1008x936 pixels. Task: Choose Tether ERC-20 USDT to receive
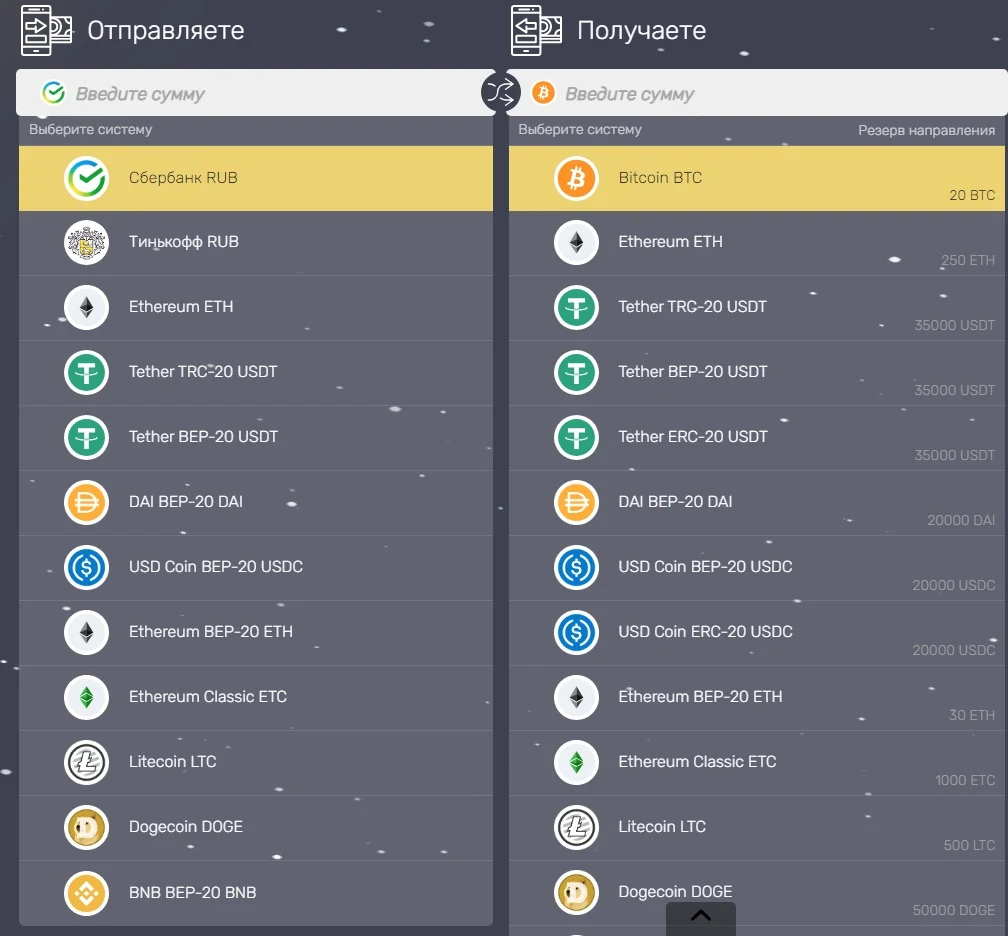pos(757,438)
